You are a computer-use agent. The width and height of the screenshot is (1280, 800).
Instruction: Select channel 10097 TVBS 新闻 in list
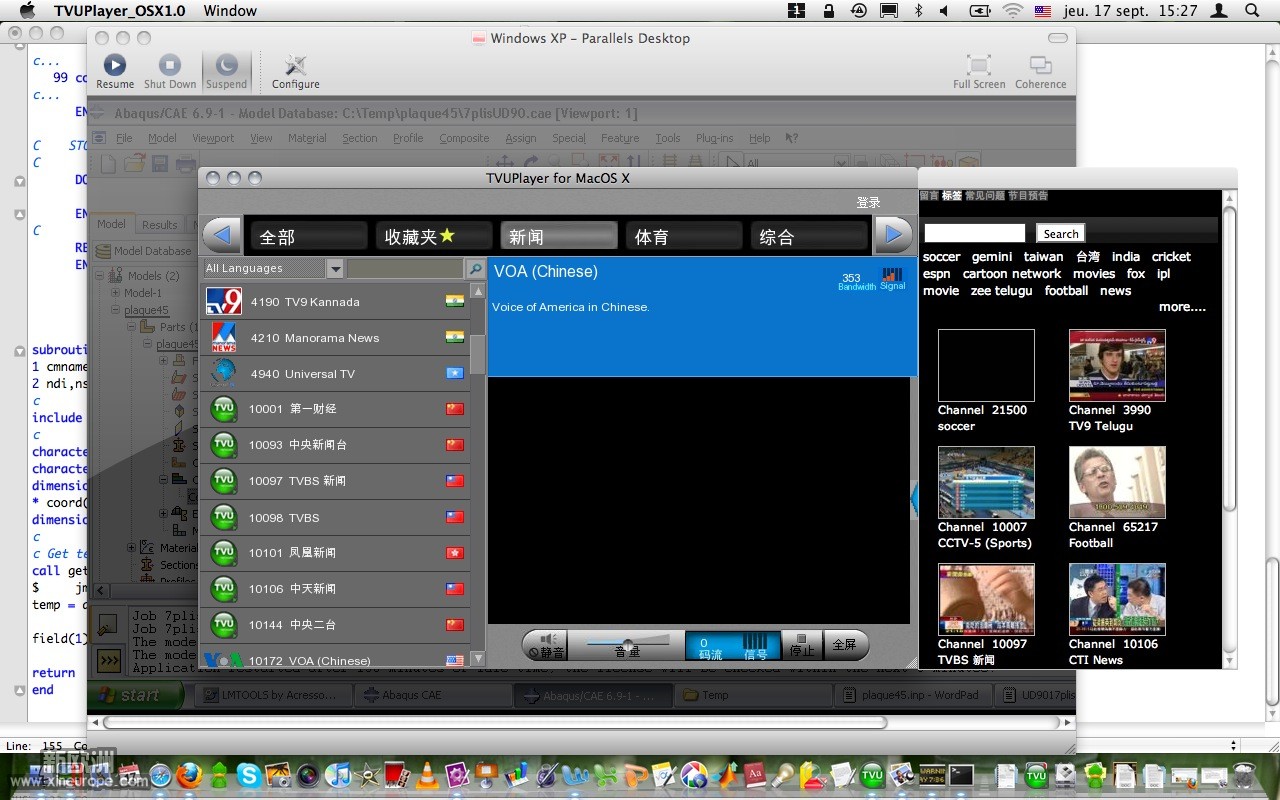[x=335, y=481]
